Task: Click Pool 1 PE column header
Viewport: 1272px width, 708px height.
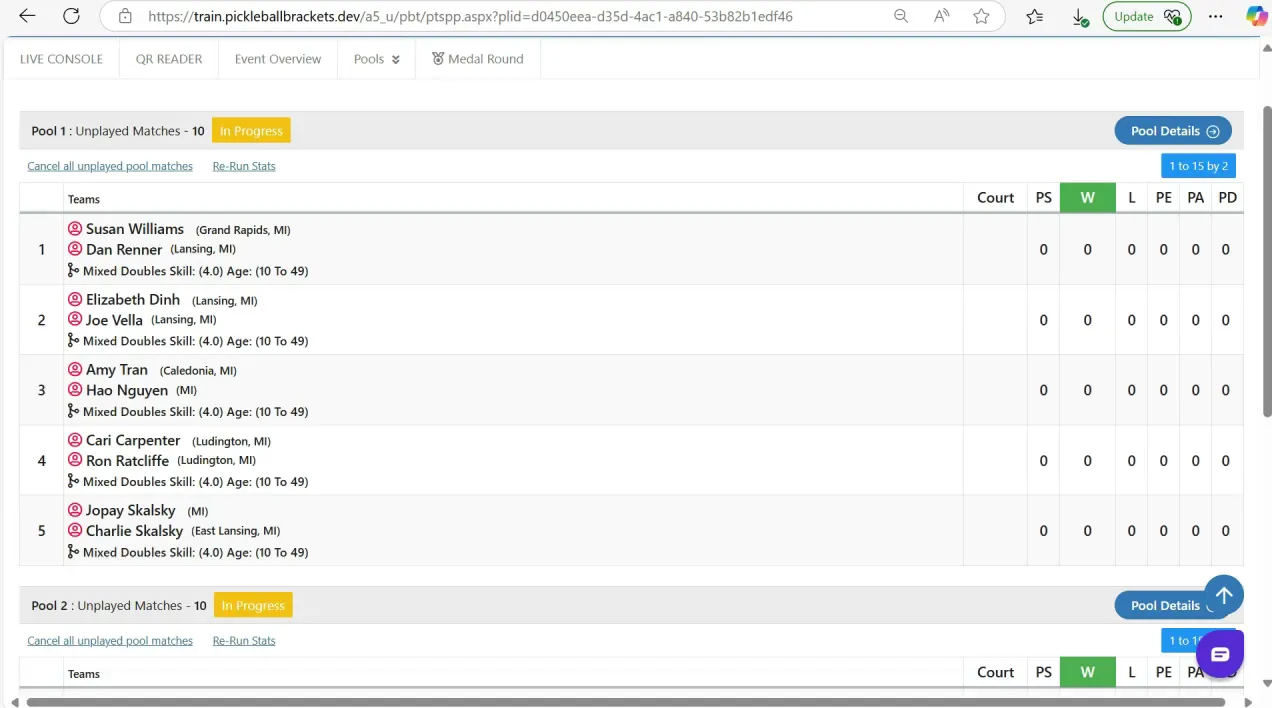Action: pos(1164,197)
